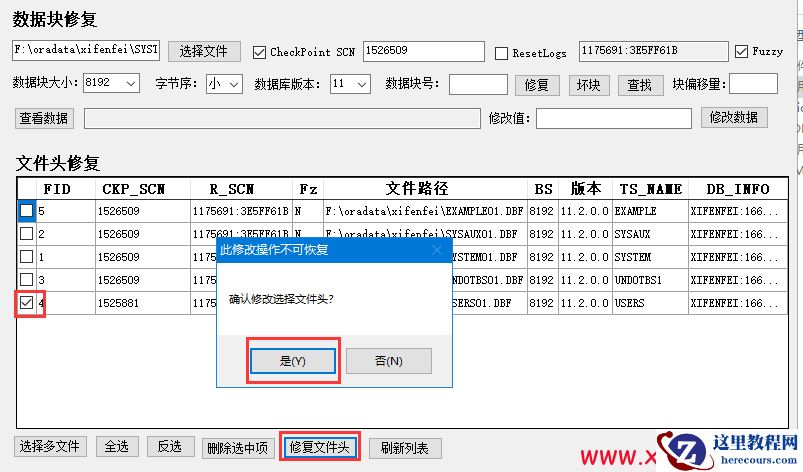The height and width of the screenshot is (472, 803).
Task: Click the 刷新列表 button
Action: [x=405, y=448]
